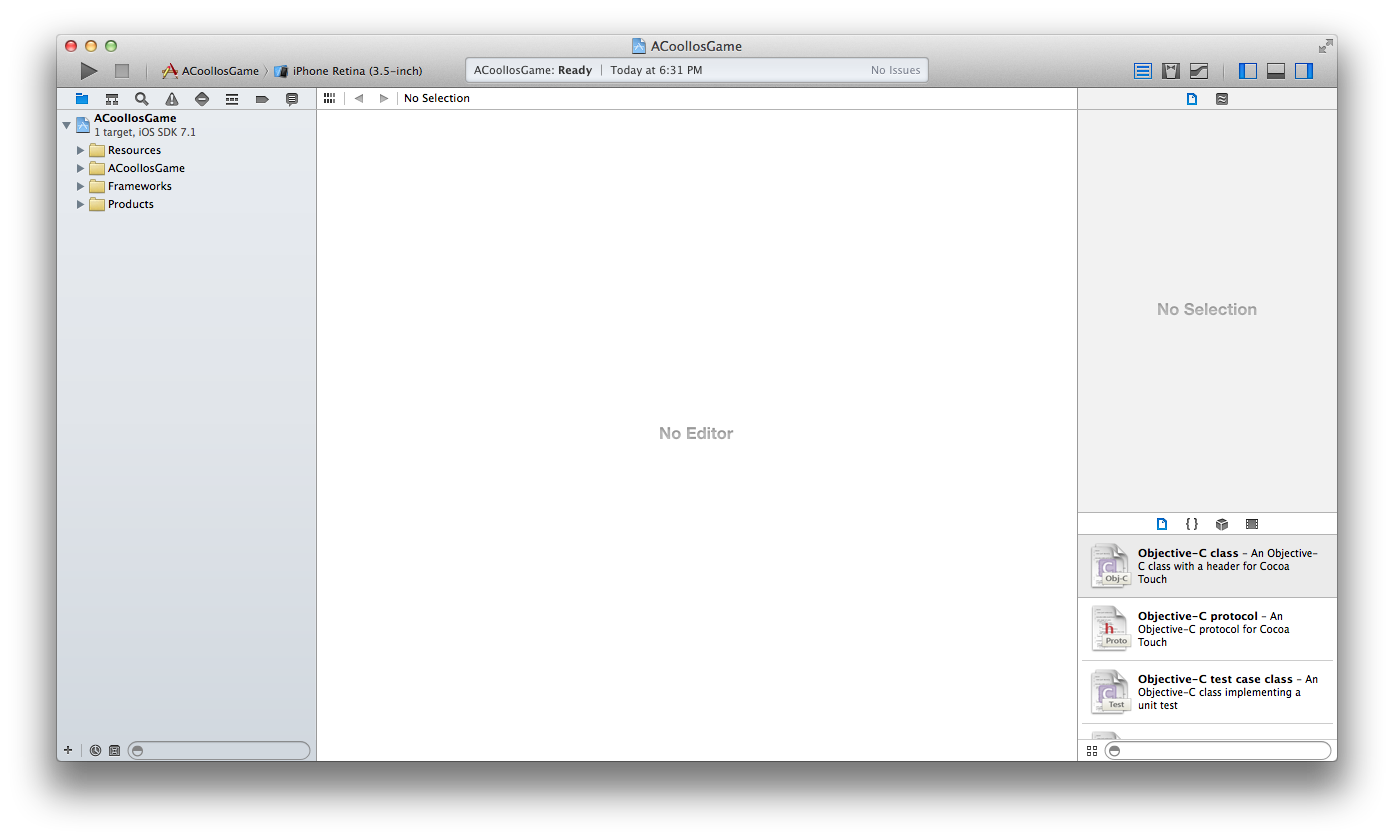The height and width of the screenshot is (840, 1394).
Task: Show the Project navigator
Action: (82, 99)
